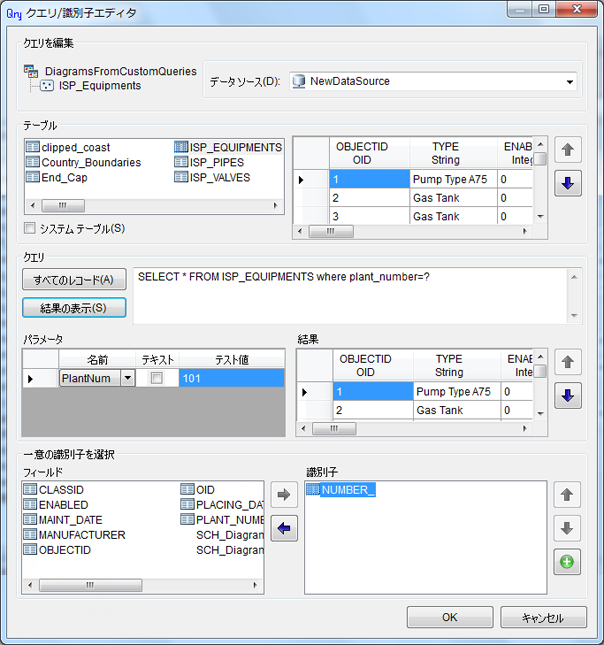Select the ISP_PIPES table
The height and width of the screenshot is (645, 604).
click(x=216, y=162)
